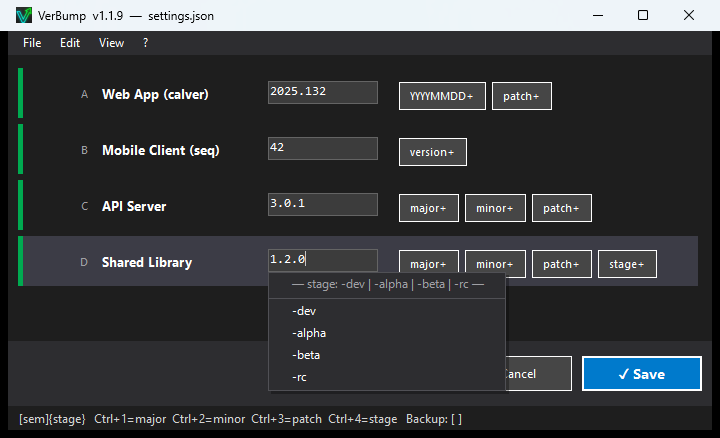This screenshot has width=720, height=438.
Task: Click stage+ for Shared Library
Action: click(627, 264)
